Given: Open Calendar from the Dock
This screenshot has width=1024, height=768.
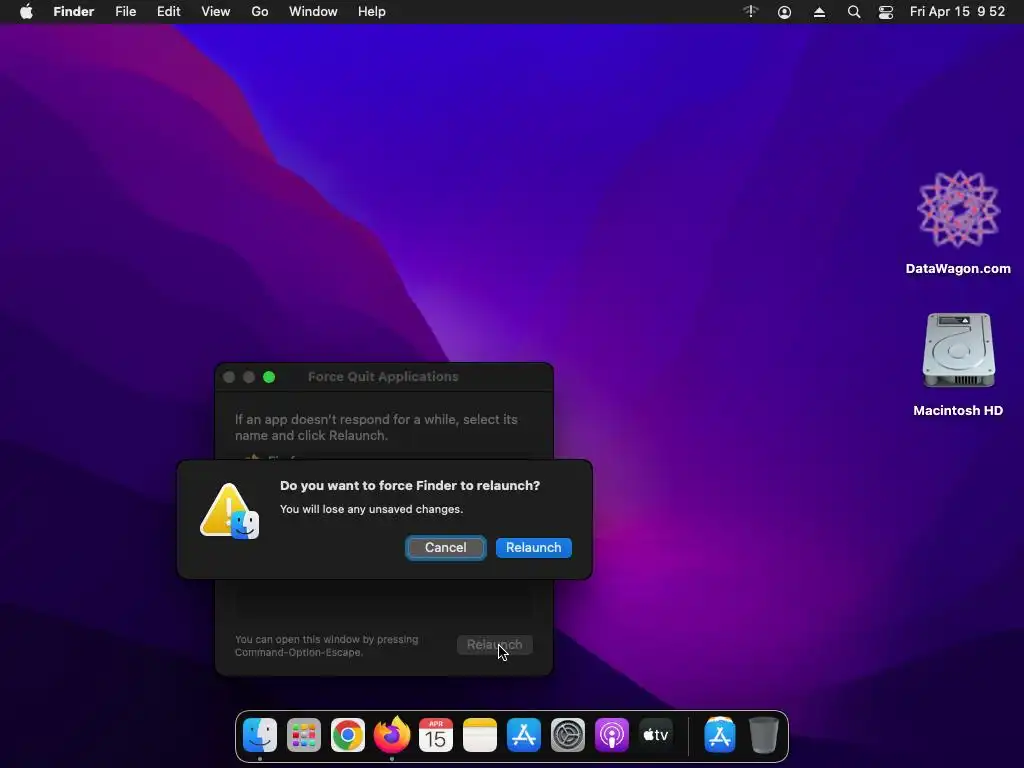Looking at the screenshot, I should [x=436, y=735].
